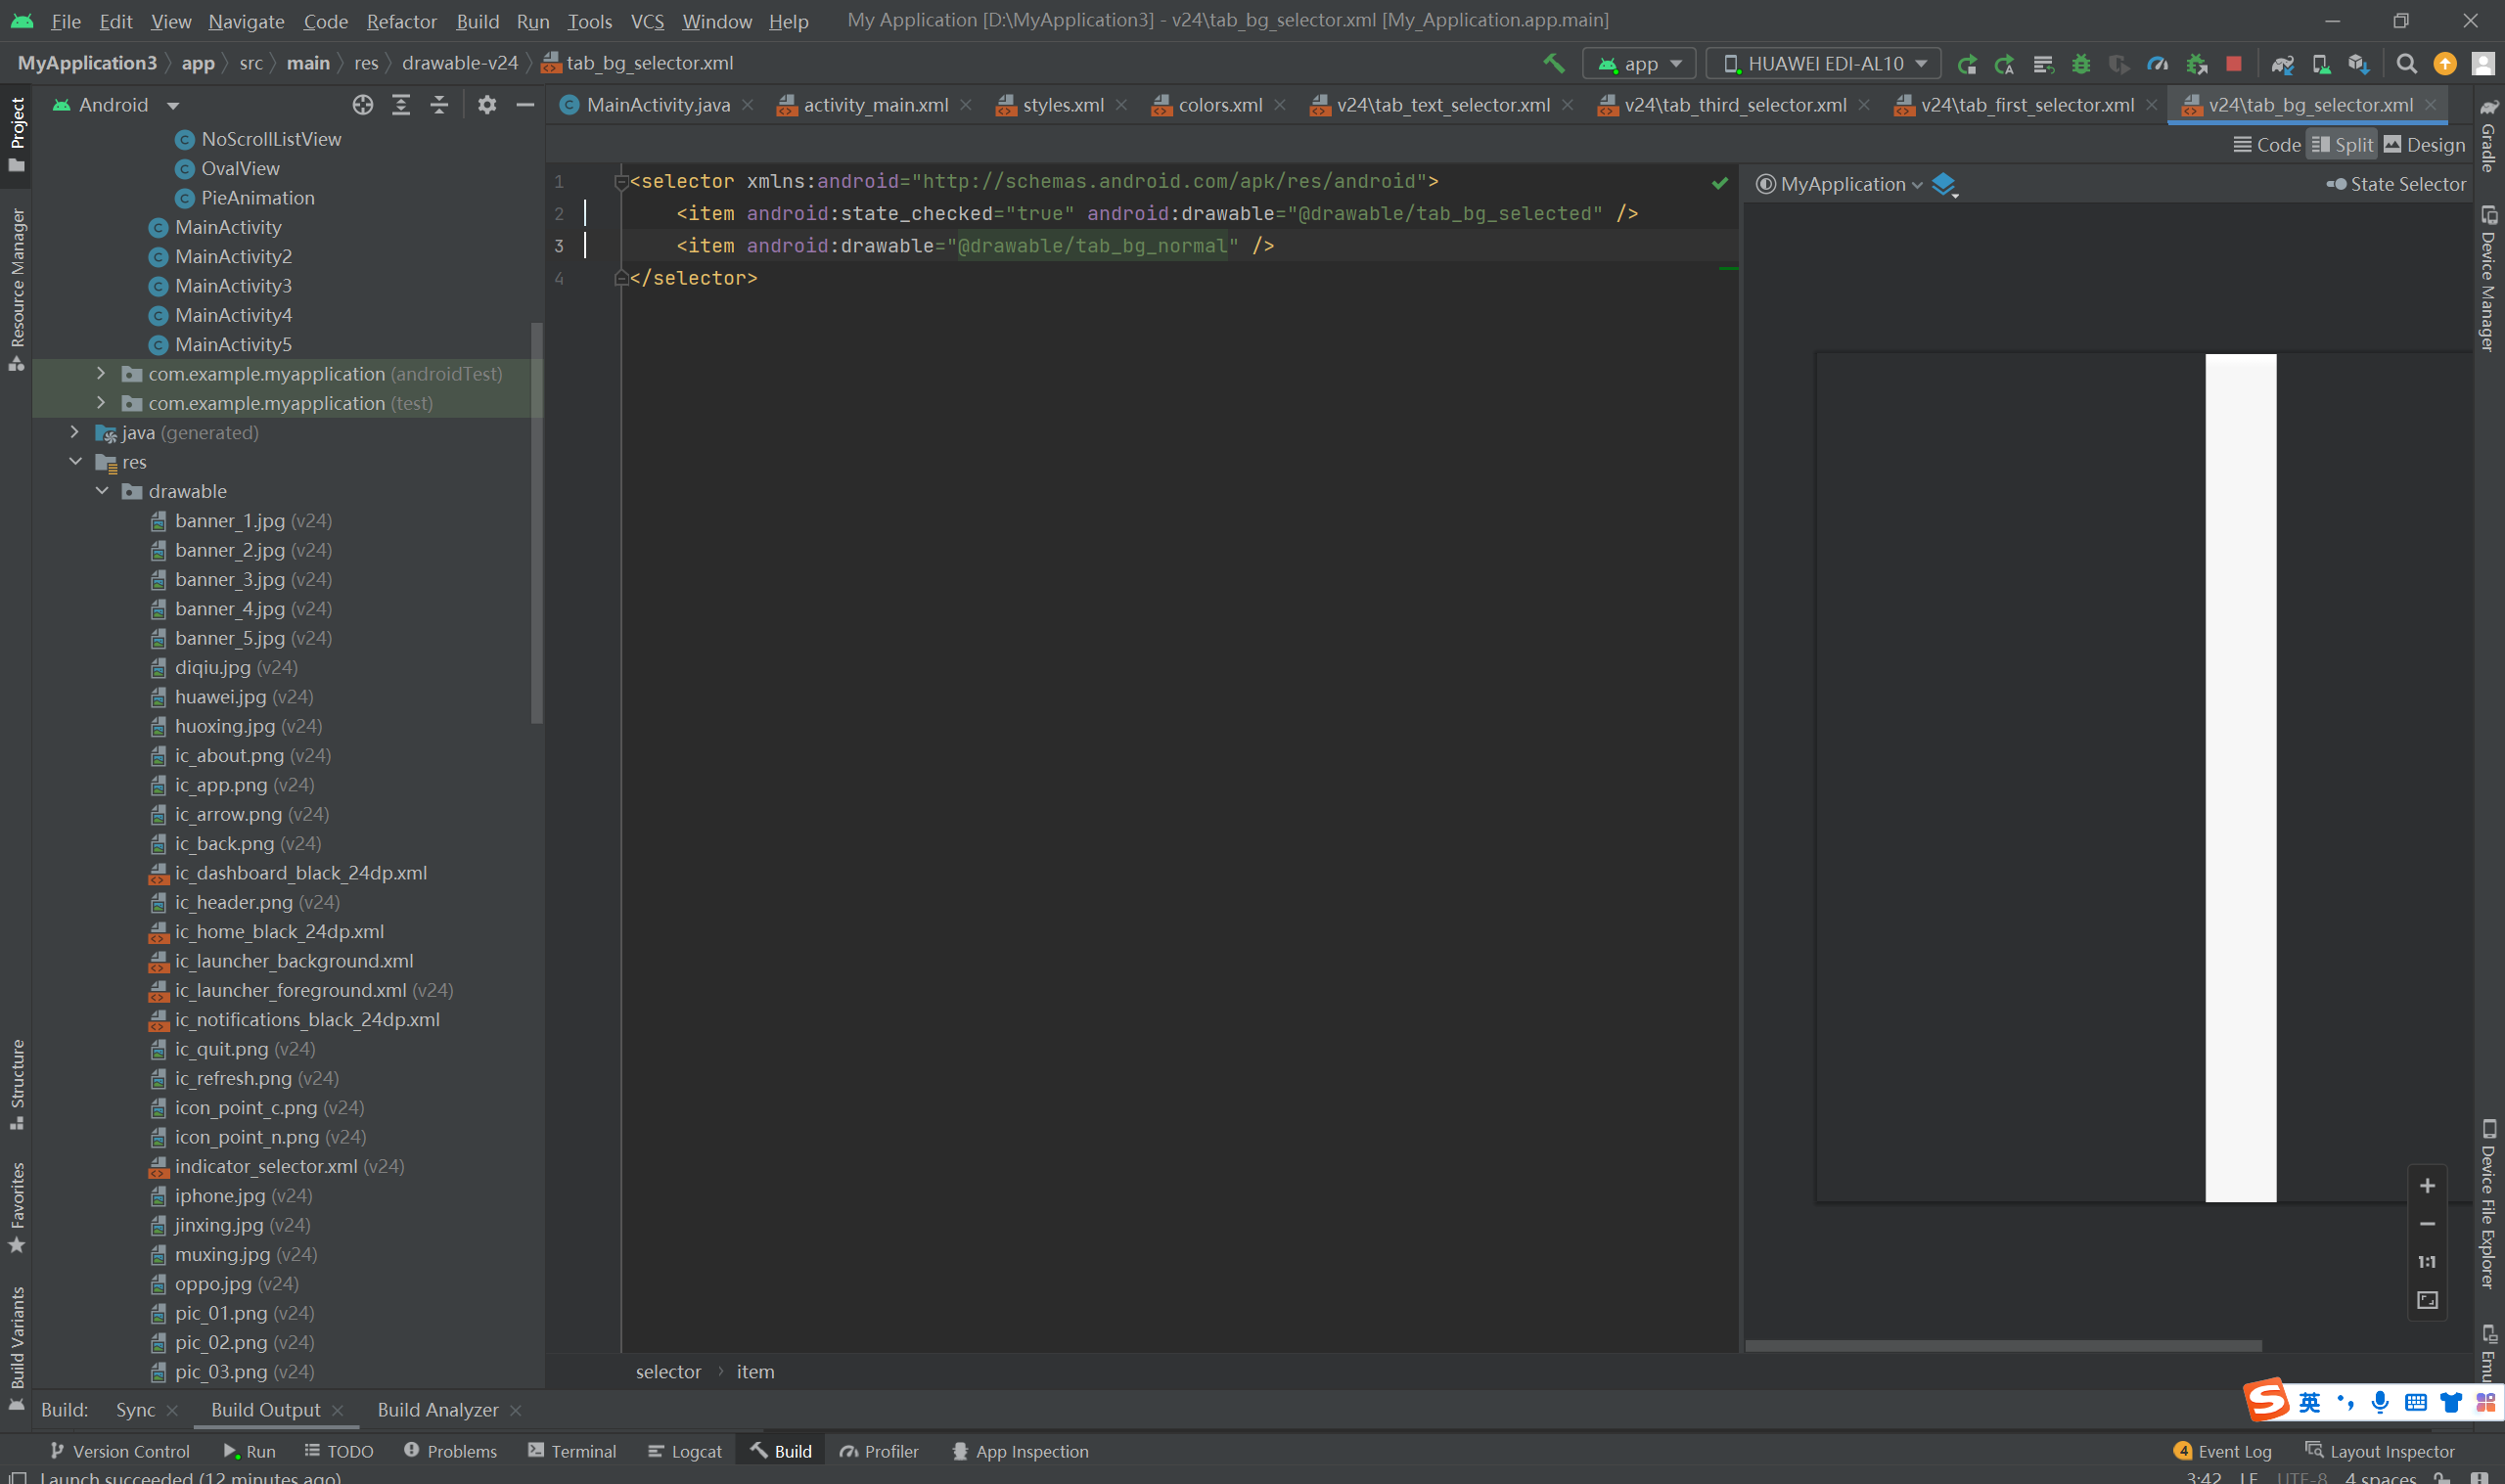The image size is (2505, 1484).
Task: Collapse the drawable folder in project tree
Action: click(102, 491)
